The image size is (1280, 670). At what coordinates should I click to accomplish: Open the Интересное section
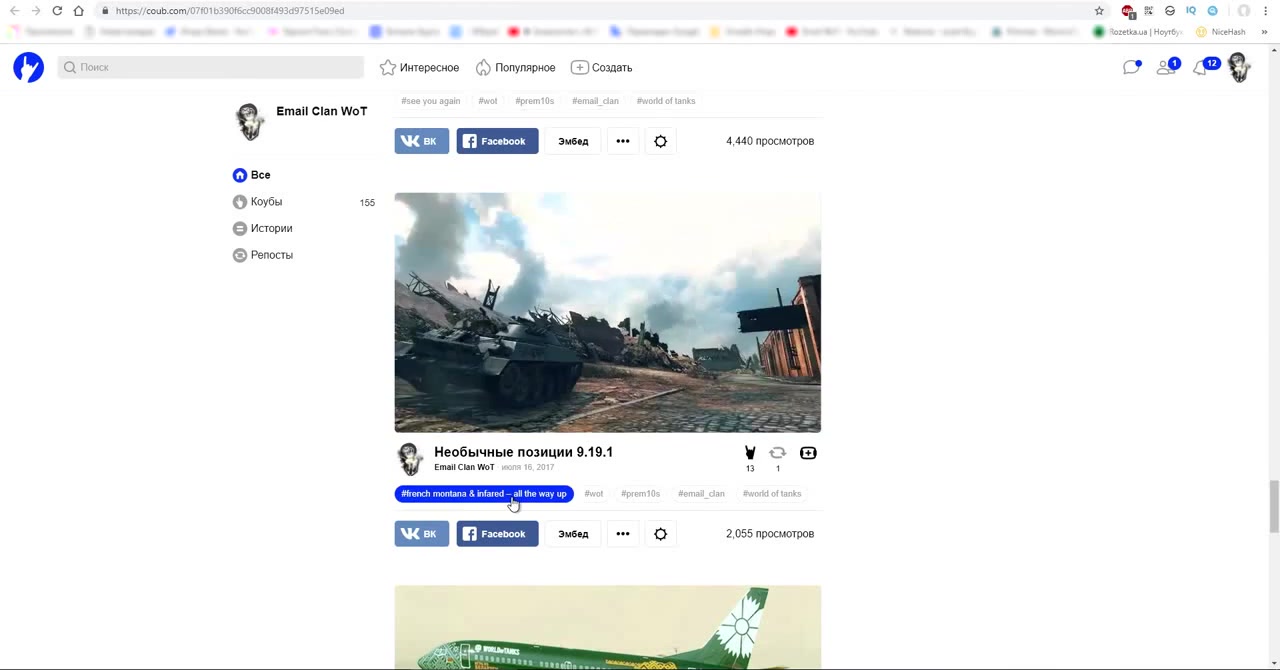pos(420,67)
